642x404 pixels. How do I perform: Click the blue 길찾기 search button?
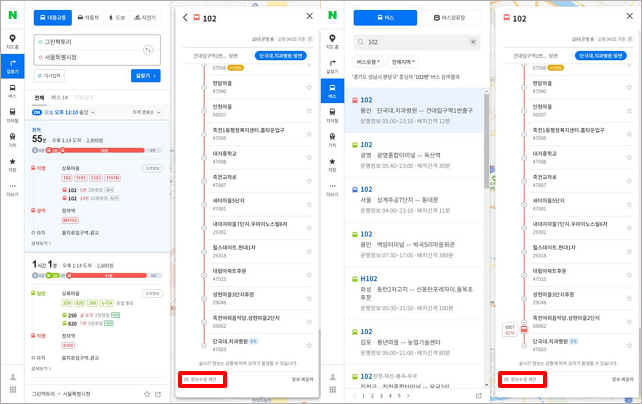click(x=146, y=76)
